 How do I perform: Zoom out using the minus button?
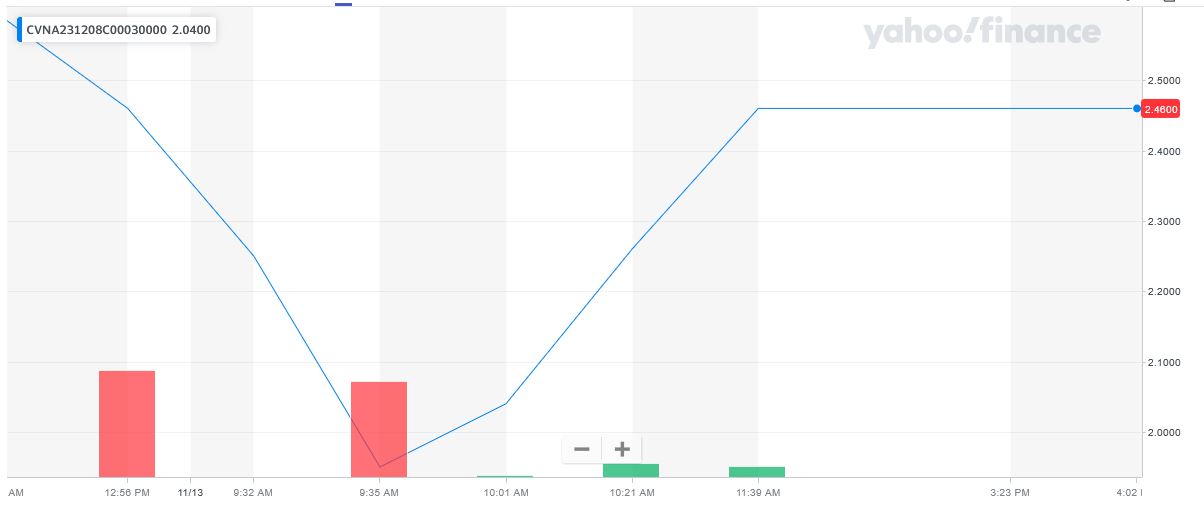pyautogui.click(x=582, y=449)
